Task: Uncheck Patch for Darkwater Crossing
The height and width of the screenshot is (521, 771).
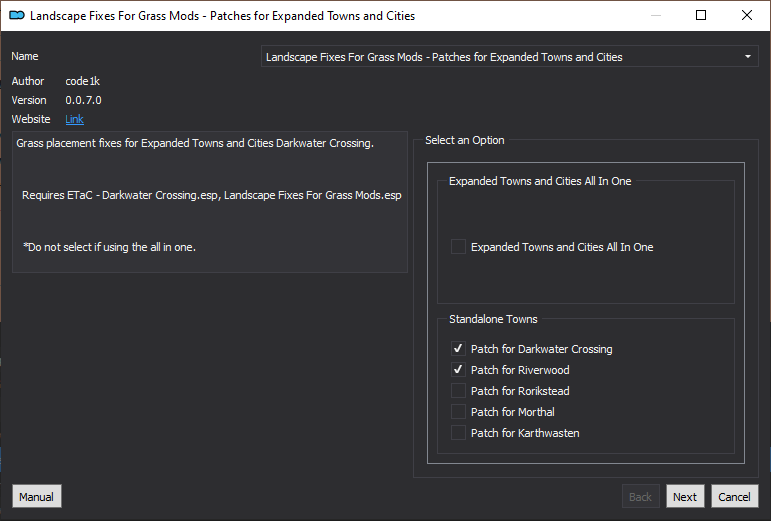Action: pyautogui.click(x=458, y=348)
